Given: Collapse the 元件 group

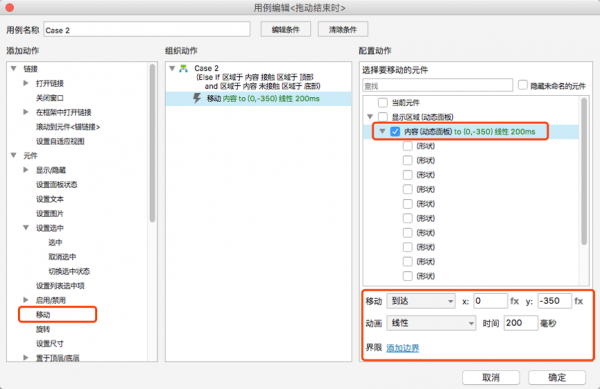Looking at the screenshot, I should 14,155.
